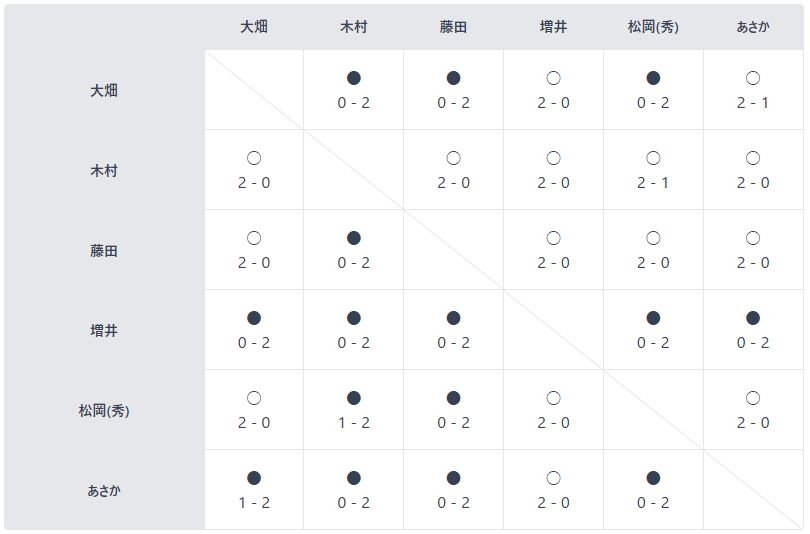Click the win circle for 木村 vs 大畑
The height and width of the screenshot is (534, 810).
click(254, 158)
